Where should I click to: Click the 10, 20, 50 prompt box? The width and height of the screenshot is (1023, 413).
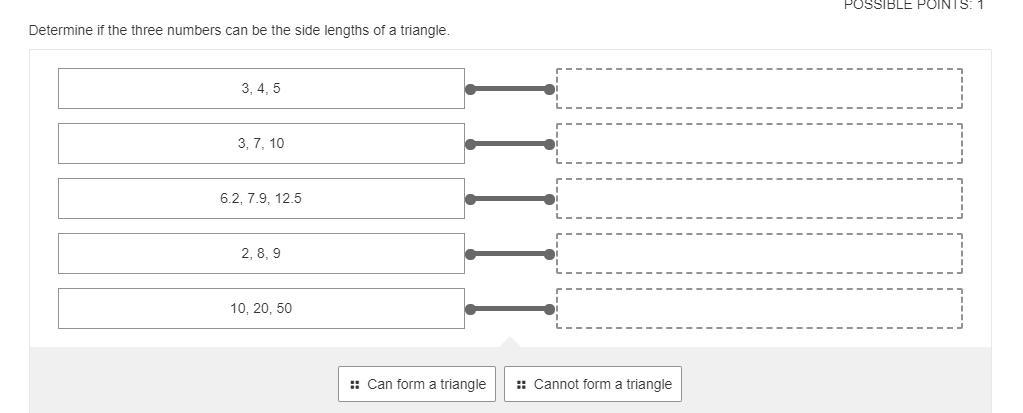pyautogui.click(x=261, y=308)
